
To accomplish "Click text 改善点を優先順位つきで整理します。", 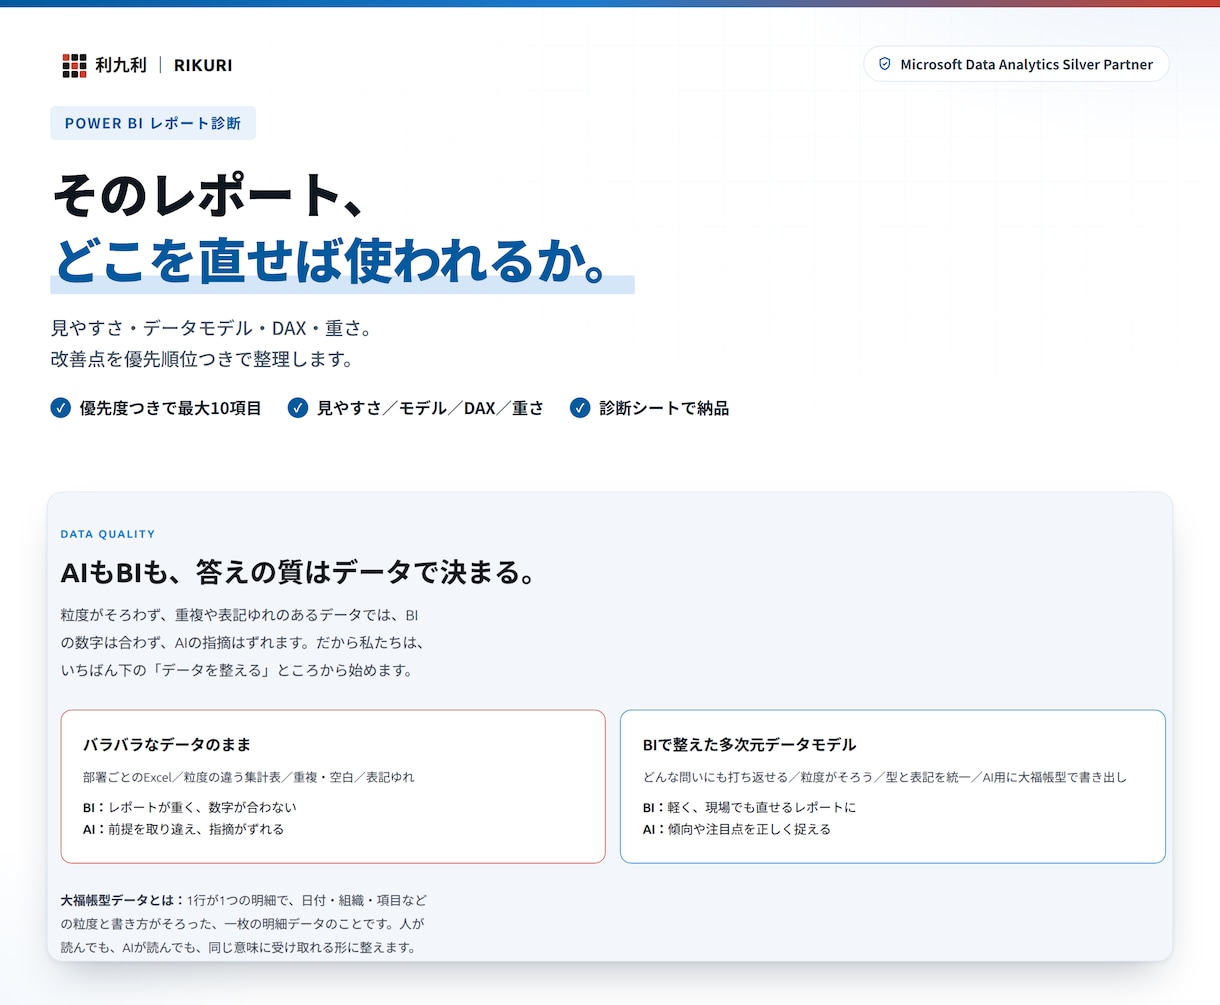I will tap(202, 359).
